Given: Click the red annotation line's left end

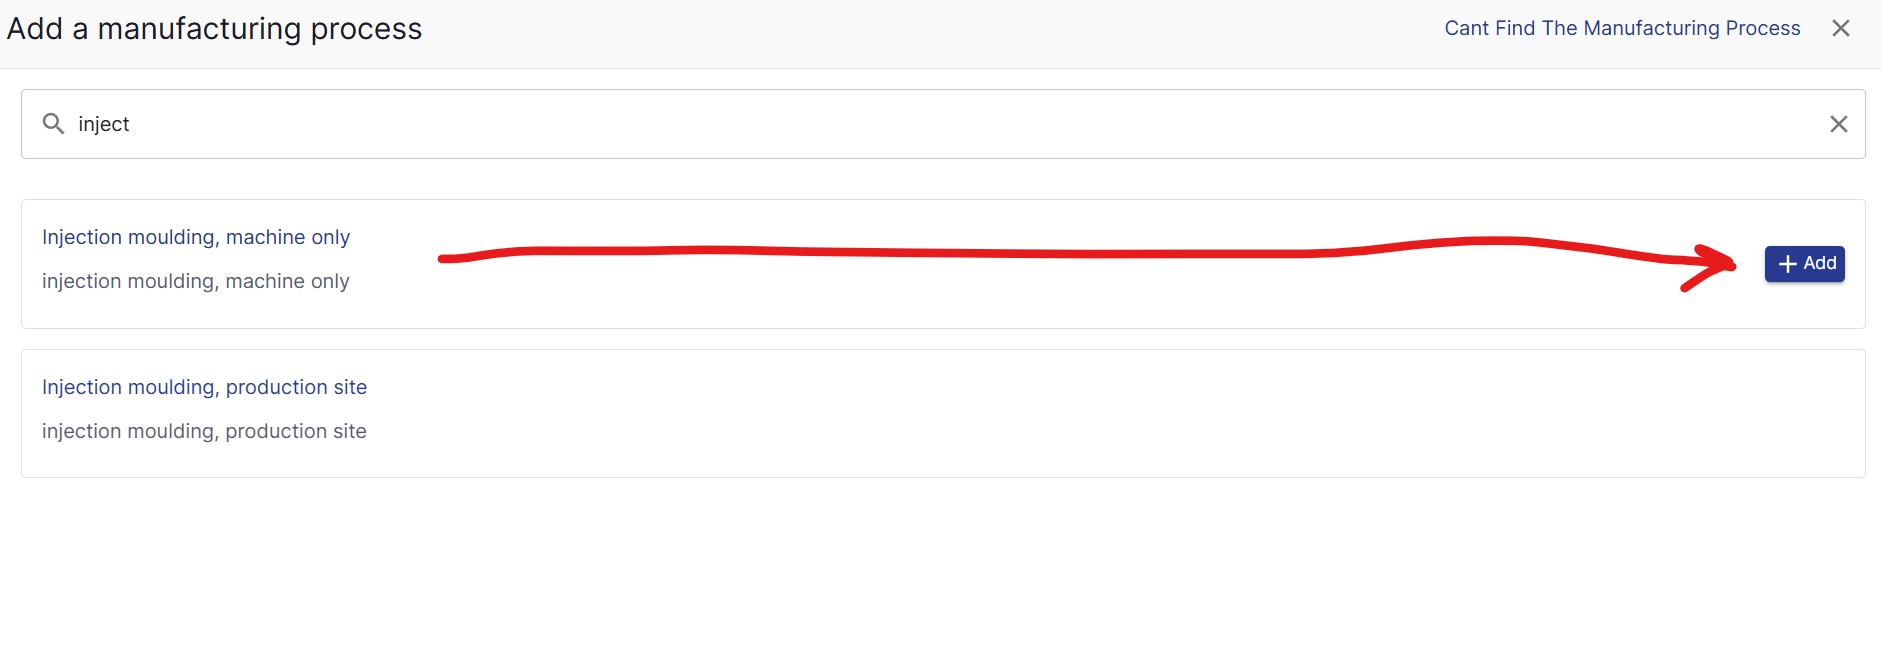Looking at the screenshot, I should click(445, 259).
